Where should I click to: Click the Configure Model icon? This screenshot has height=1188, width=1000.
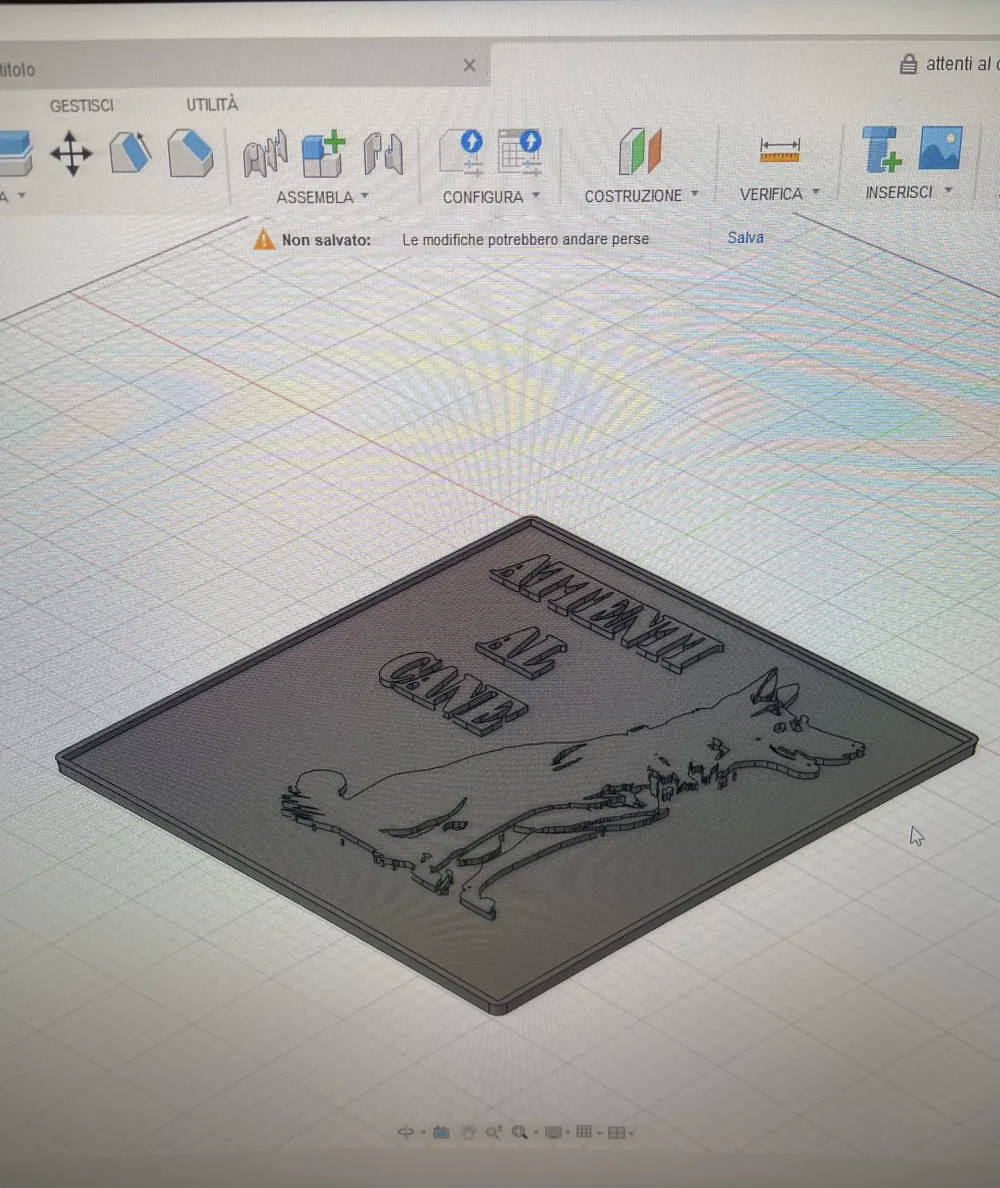pos(461,152)
